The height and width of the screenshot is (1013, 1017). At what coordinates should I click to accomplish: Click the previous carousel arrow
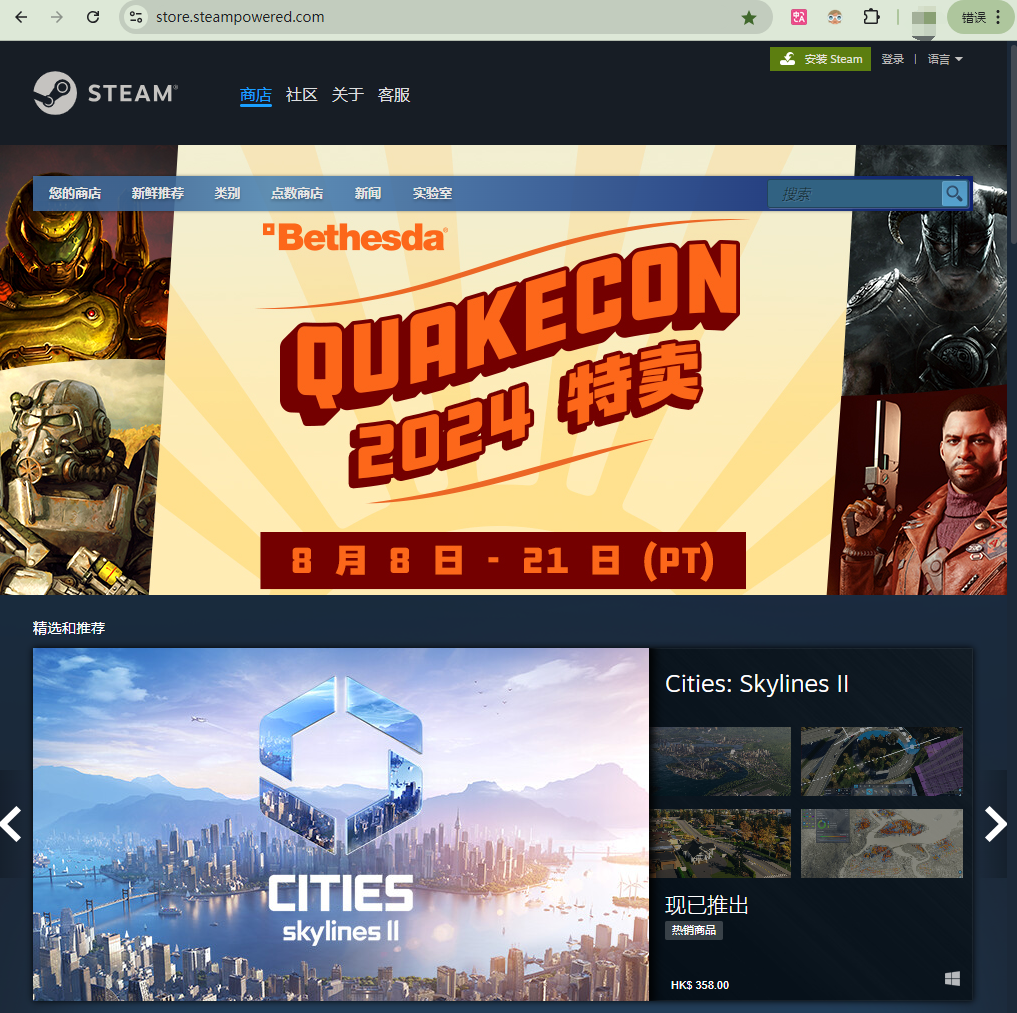[x=12, y=824]
